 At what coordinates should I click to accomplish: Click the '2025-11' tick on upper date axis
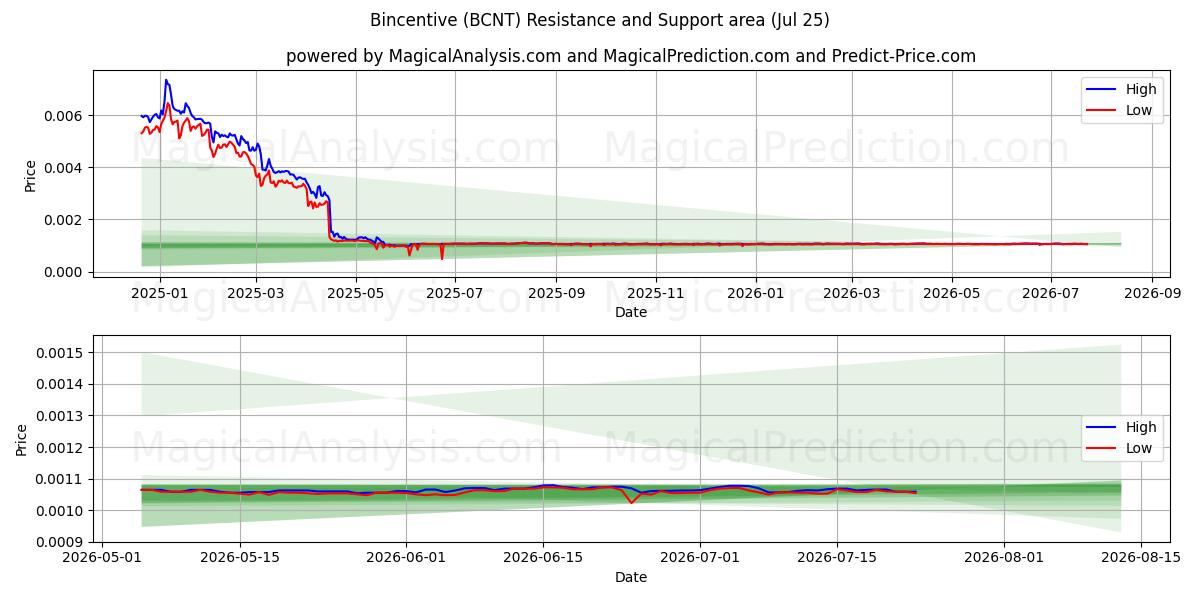(656, 293)
